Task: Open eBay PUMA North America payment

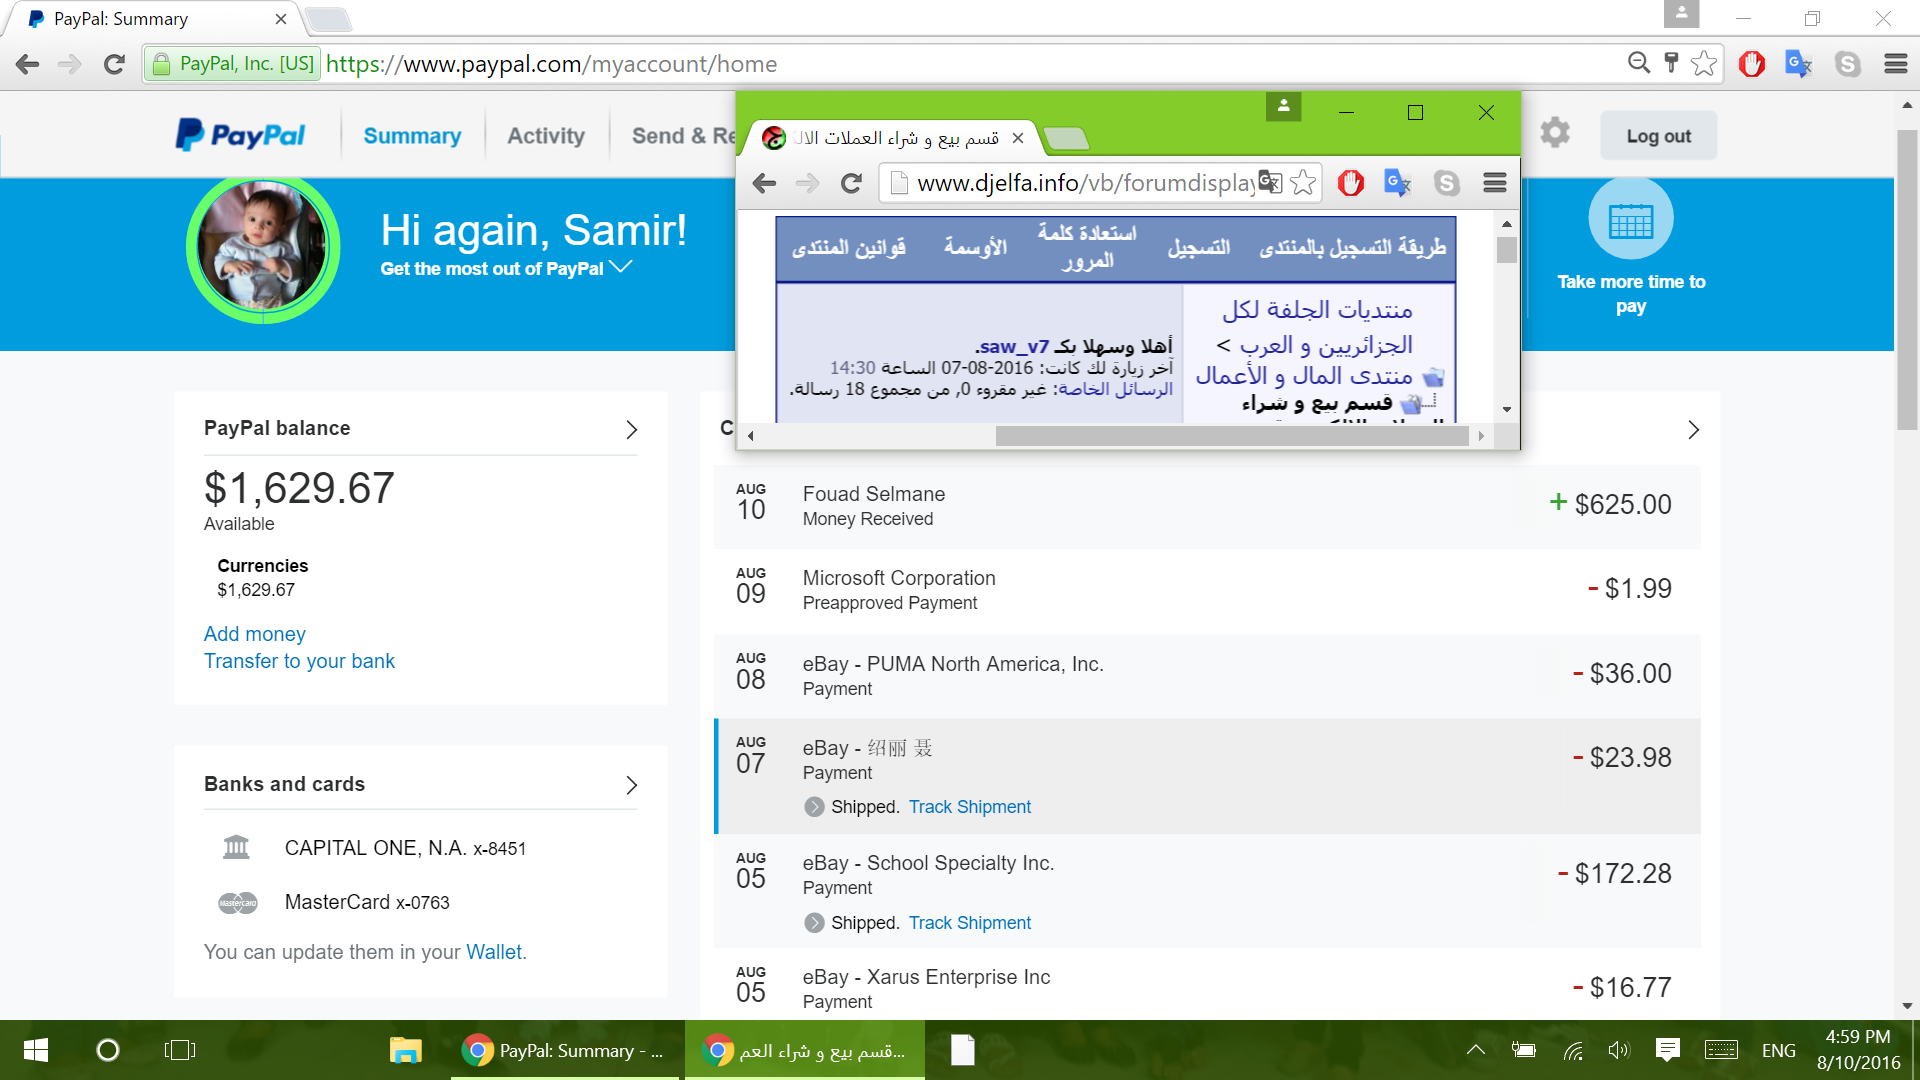Action: click(1207, 675)
